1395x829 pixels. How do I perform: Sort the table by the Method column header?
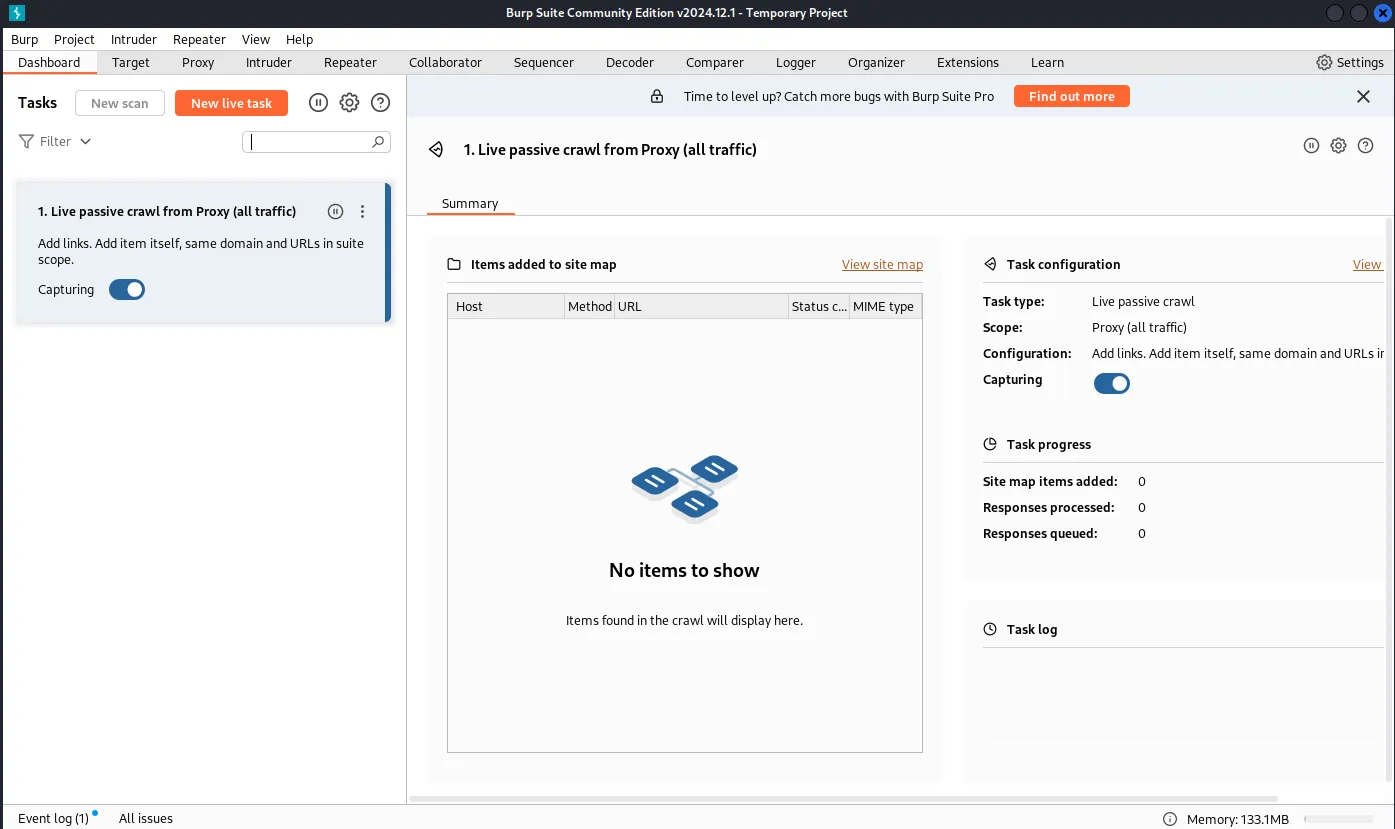click(x=589, y=307)
